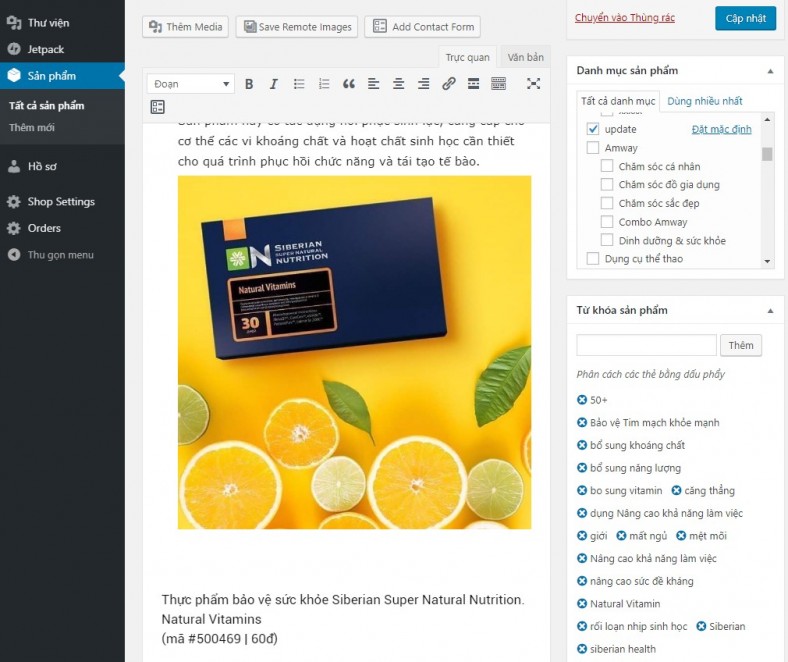This screenshot has width=788, height=662.
Task: Toggle bold formatting in editor toolbar
Action: tap(249, 84)
